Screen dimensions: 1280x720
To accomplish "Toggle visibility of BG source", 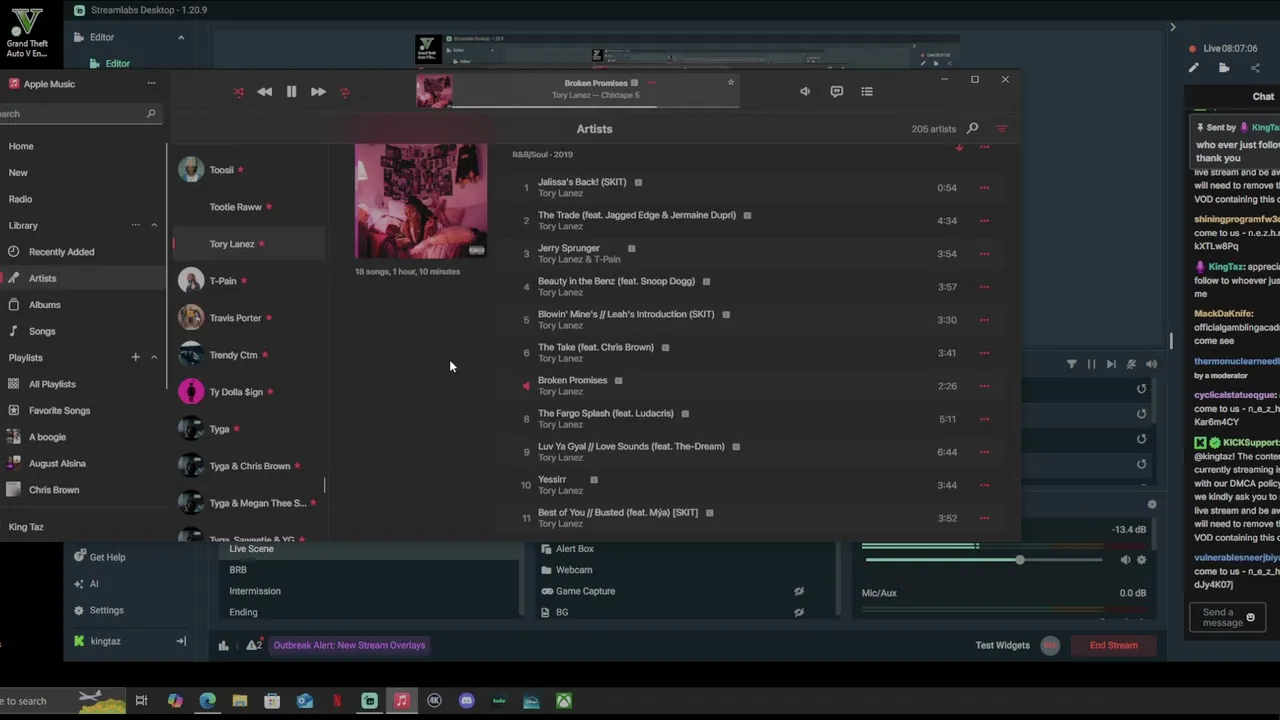I will (x=799, y=612).
